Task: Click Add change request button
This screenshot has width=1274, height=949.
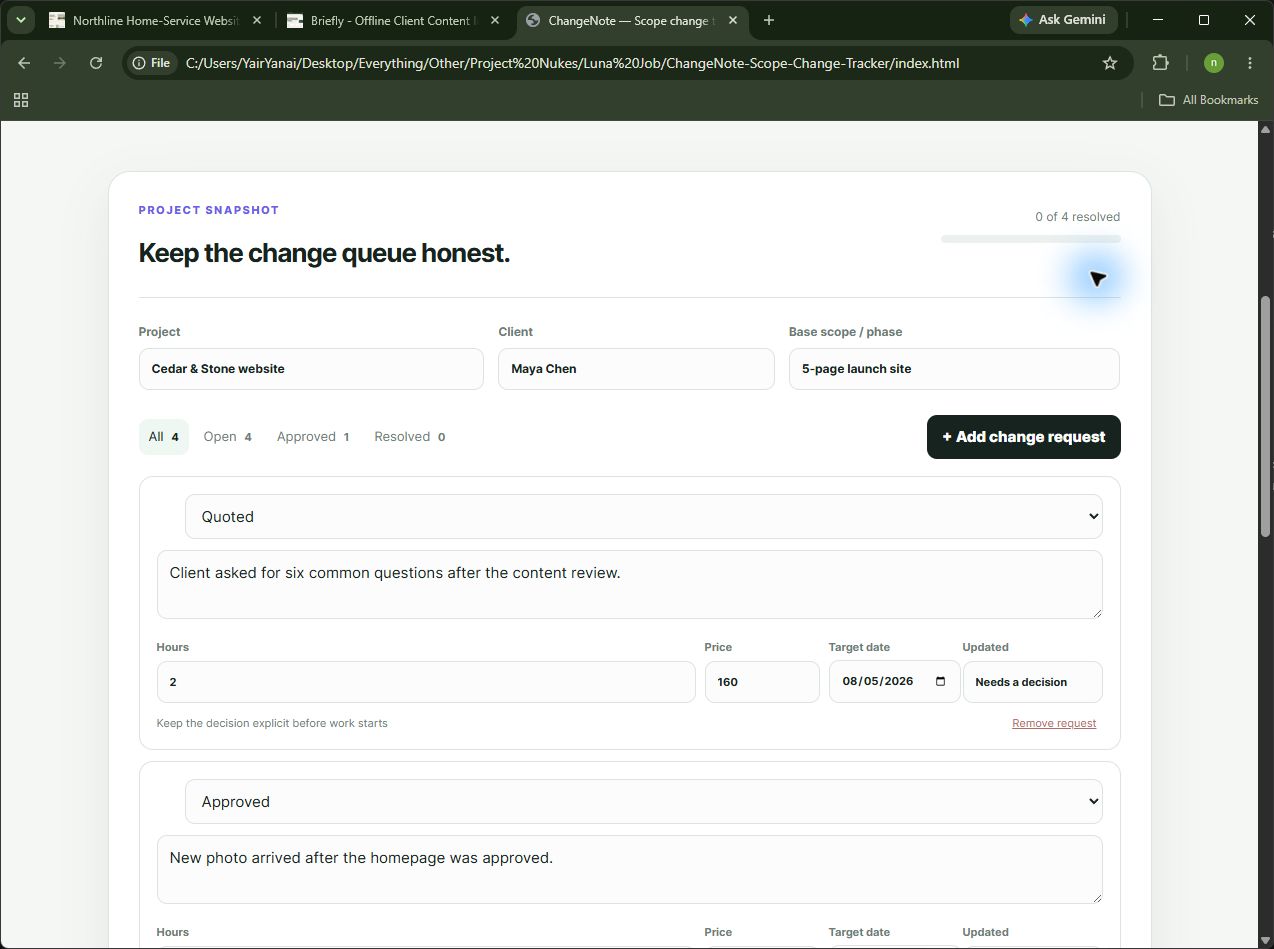Action: pos(1023,437)
